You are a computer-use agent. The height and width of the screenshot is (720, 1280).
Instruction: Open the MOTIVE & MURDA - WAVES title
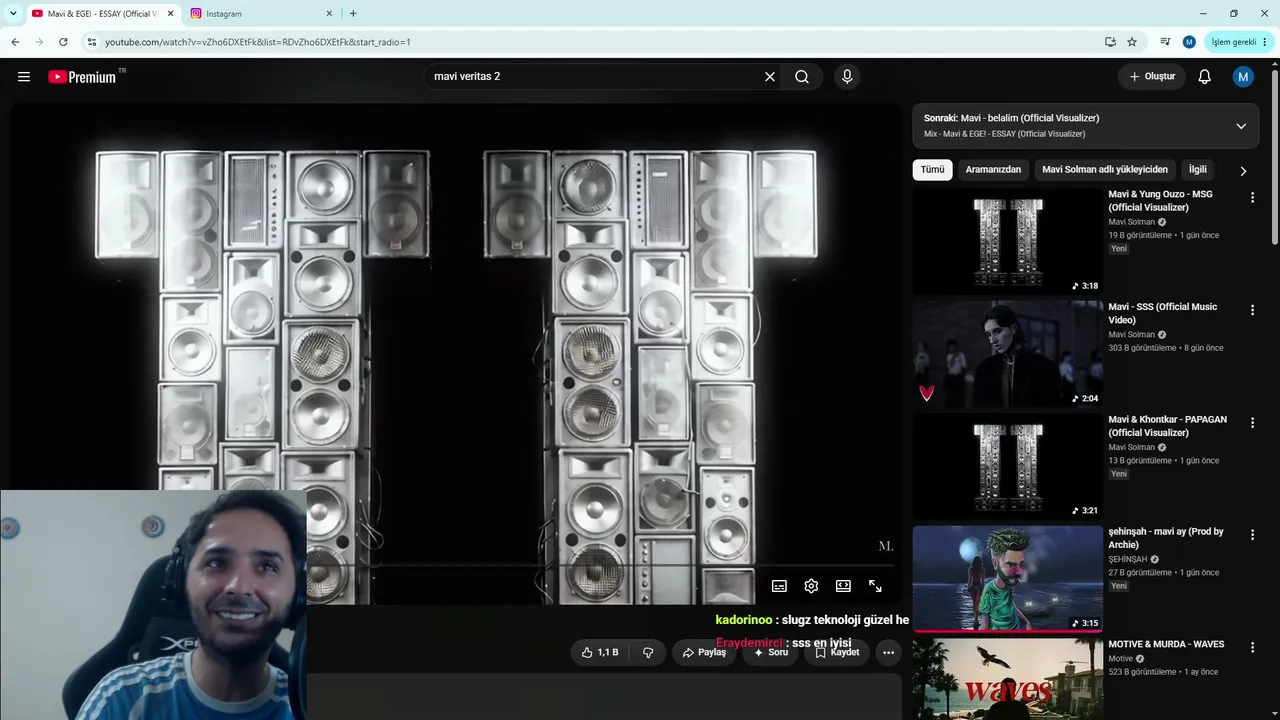click(1166, 645)
